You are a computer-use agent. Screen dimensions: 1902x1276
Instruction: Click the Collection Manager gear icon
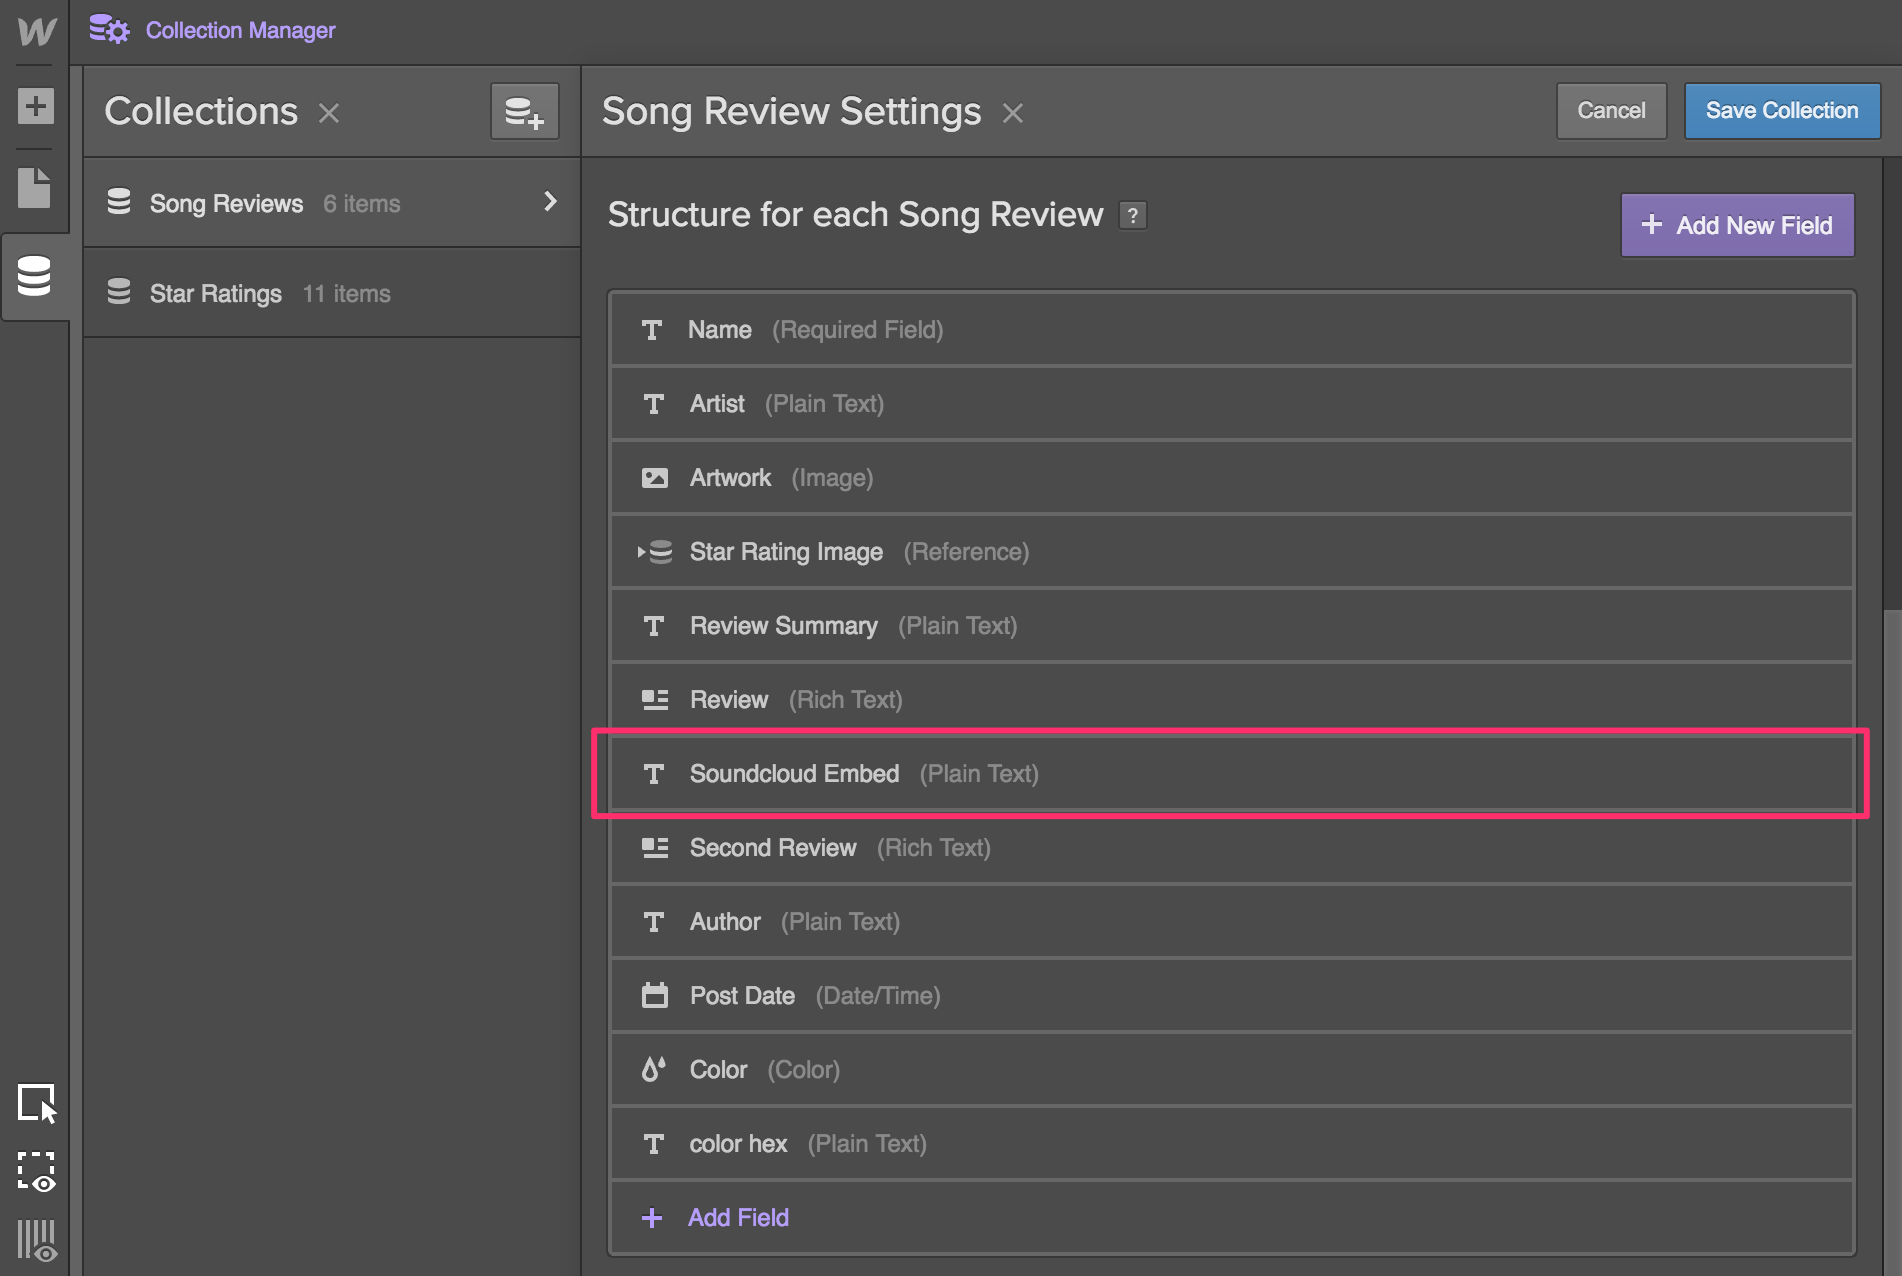click(110, 30)
